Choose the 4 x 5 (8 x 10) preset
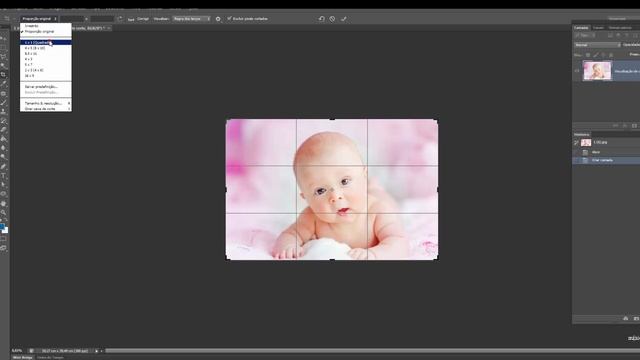The width and height of the screenshot is (640, 360). pos(46,48)
